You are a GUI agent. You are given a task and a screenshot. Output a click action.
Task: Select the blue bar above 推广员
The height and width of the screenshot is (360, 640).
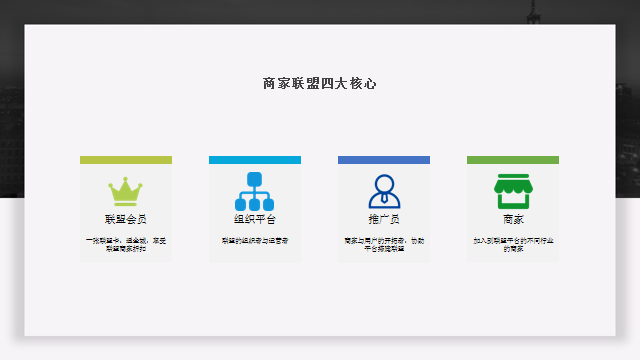coord(384,160)
